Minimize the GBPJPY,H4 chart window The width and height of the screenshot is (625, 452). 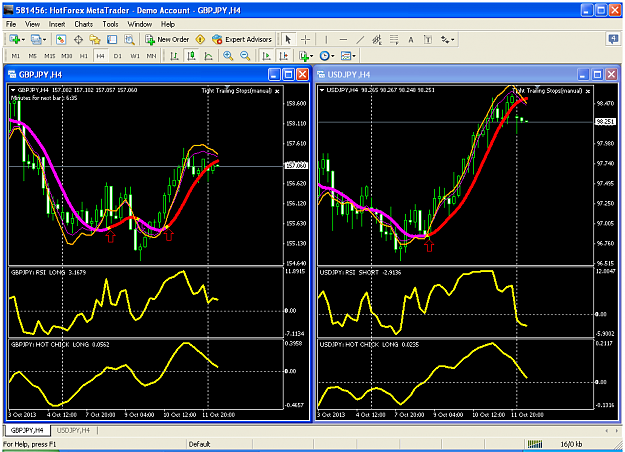274,75
